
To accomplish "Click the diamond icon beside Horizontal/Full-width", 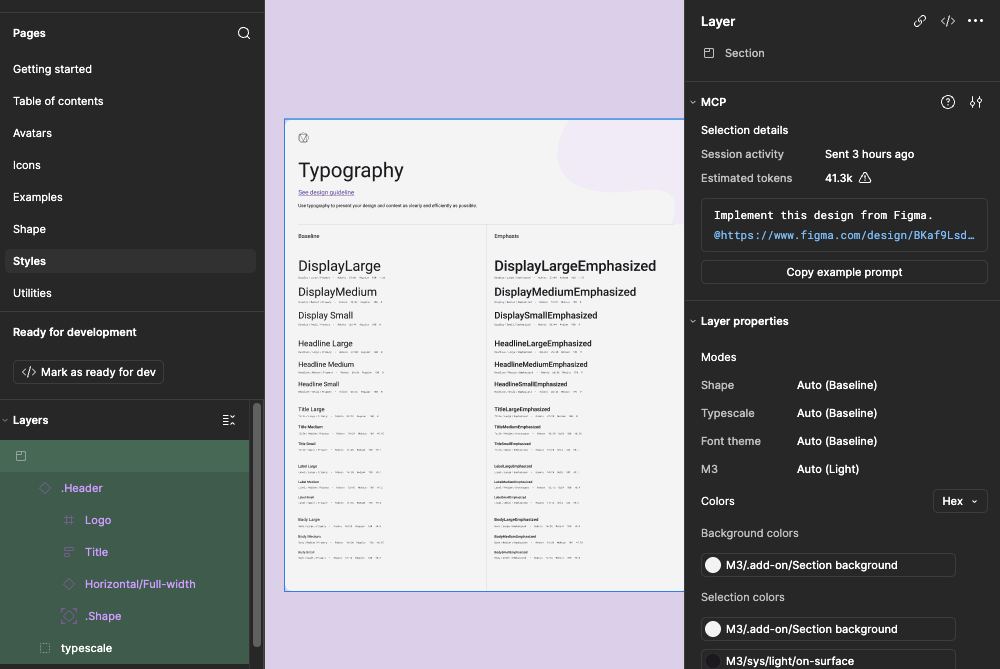I will [x=69, y=584].
